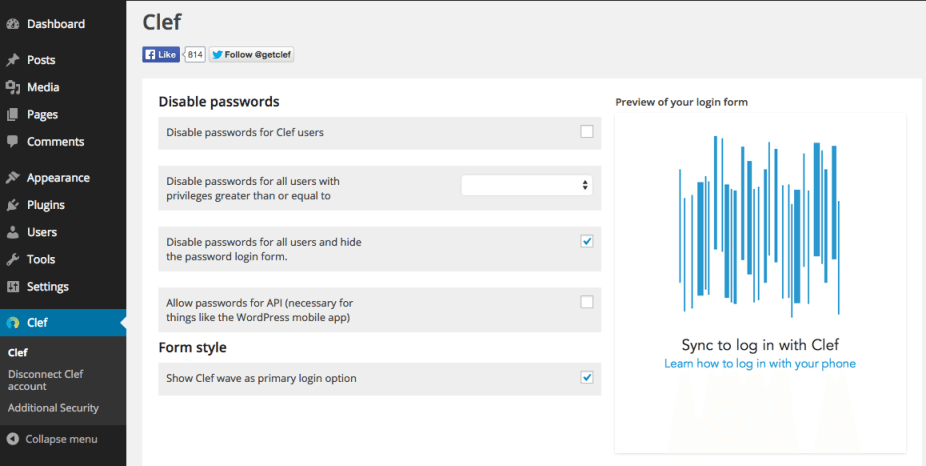Click the Media library icon
The height and width of the screenshot is (466, 926).
coord(12,87)
